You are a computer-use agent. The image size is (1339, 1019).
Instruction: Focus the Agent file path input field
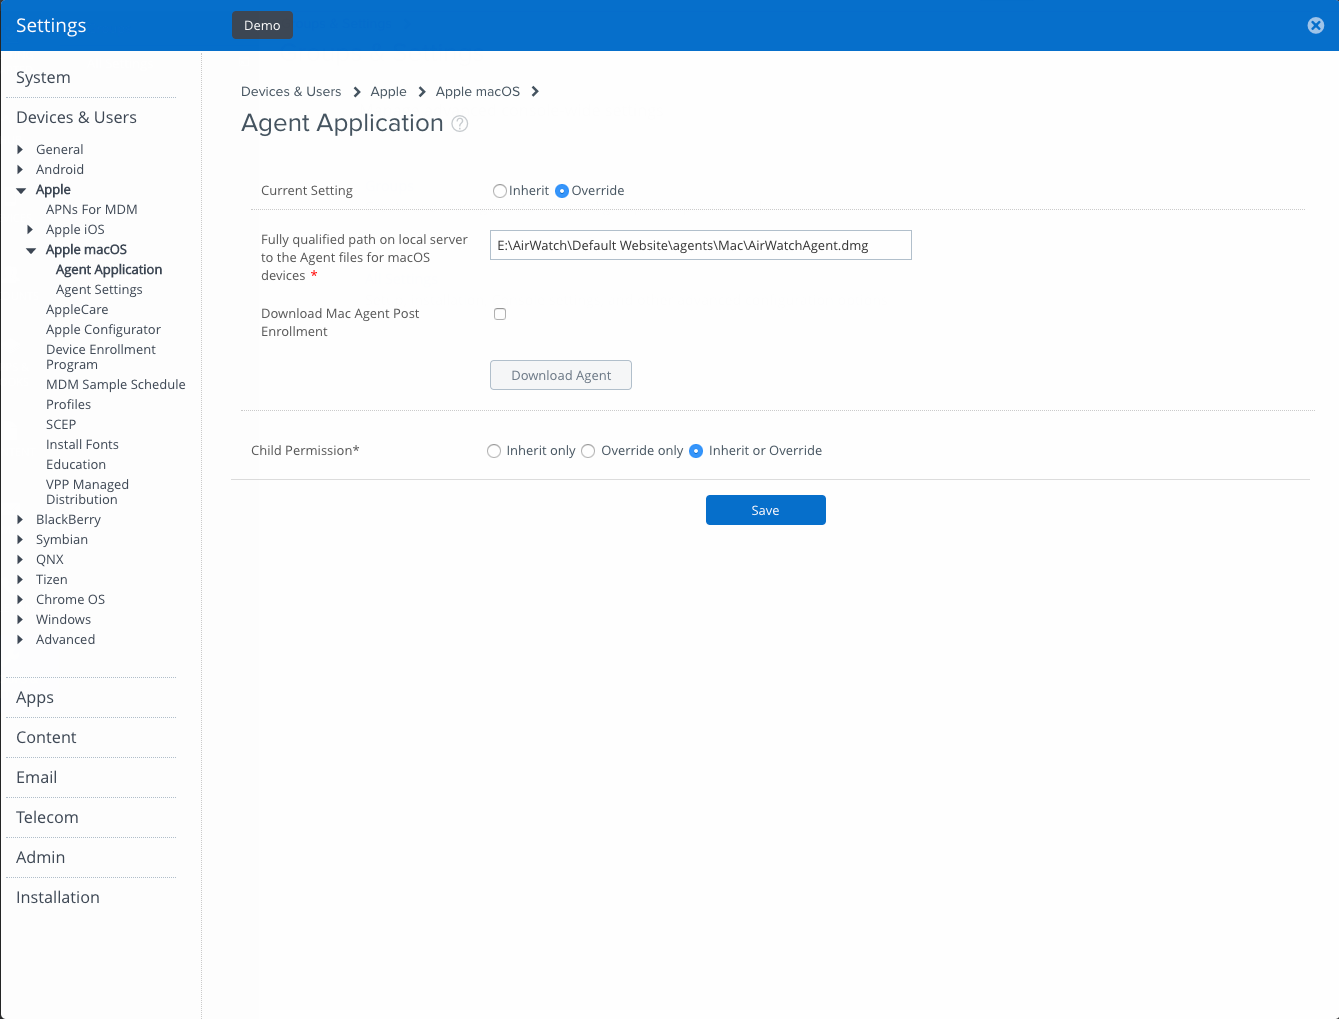pyautogui.click(x=701, y=245)
